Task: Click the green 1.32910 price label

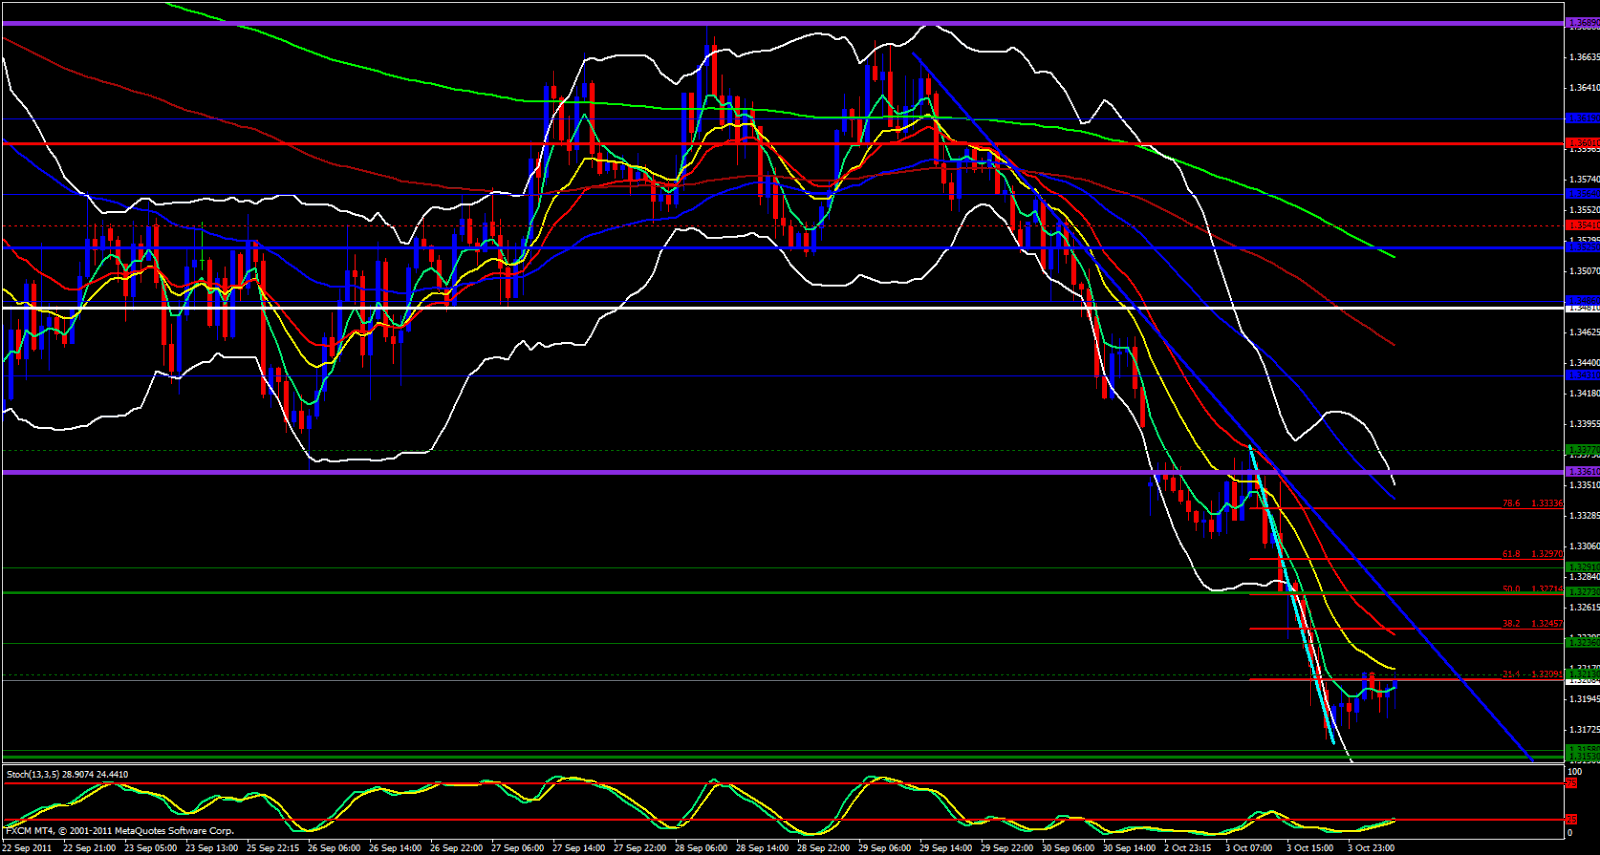Action: [x=1582, y=567]
